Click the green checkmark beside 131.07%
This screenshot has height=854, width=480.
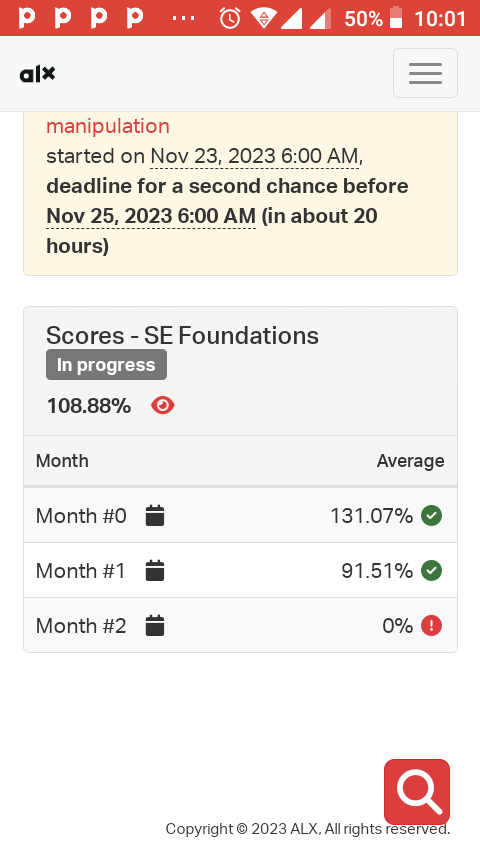tap(431, 515)
